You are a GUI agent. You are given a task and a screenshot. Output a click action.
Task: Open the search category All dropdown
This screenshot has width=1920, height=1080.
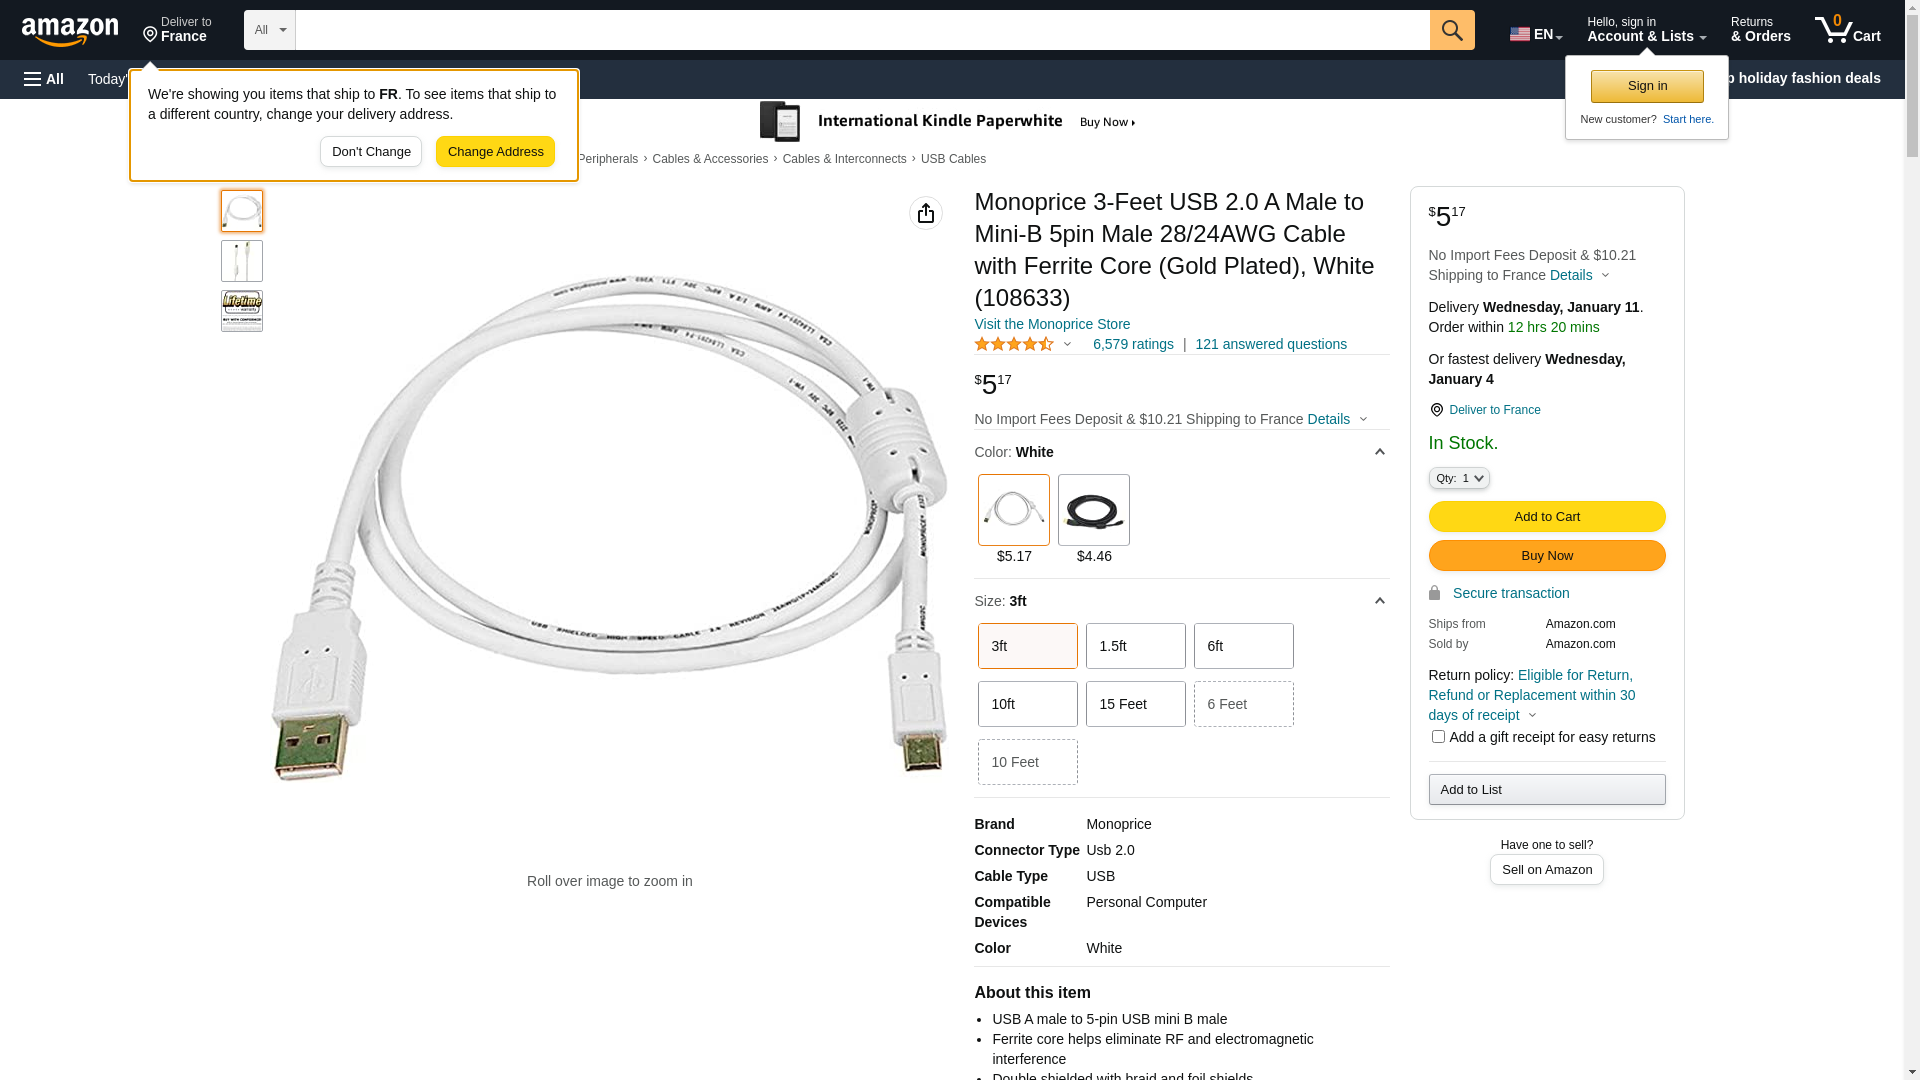[270, 30]
